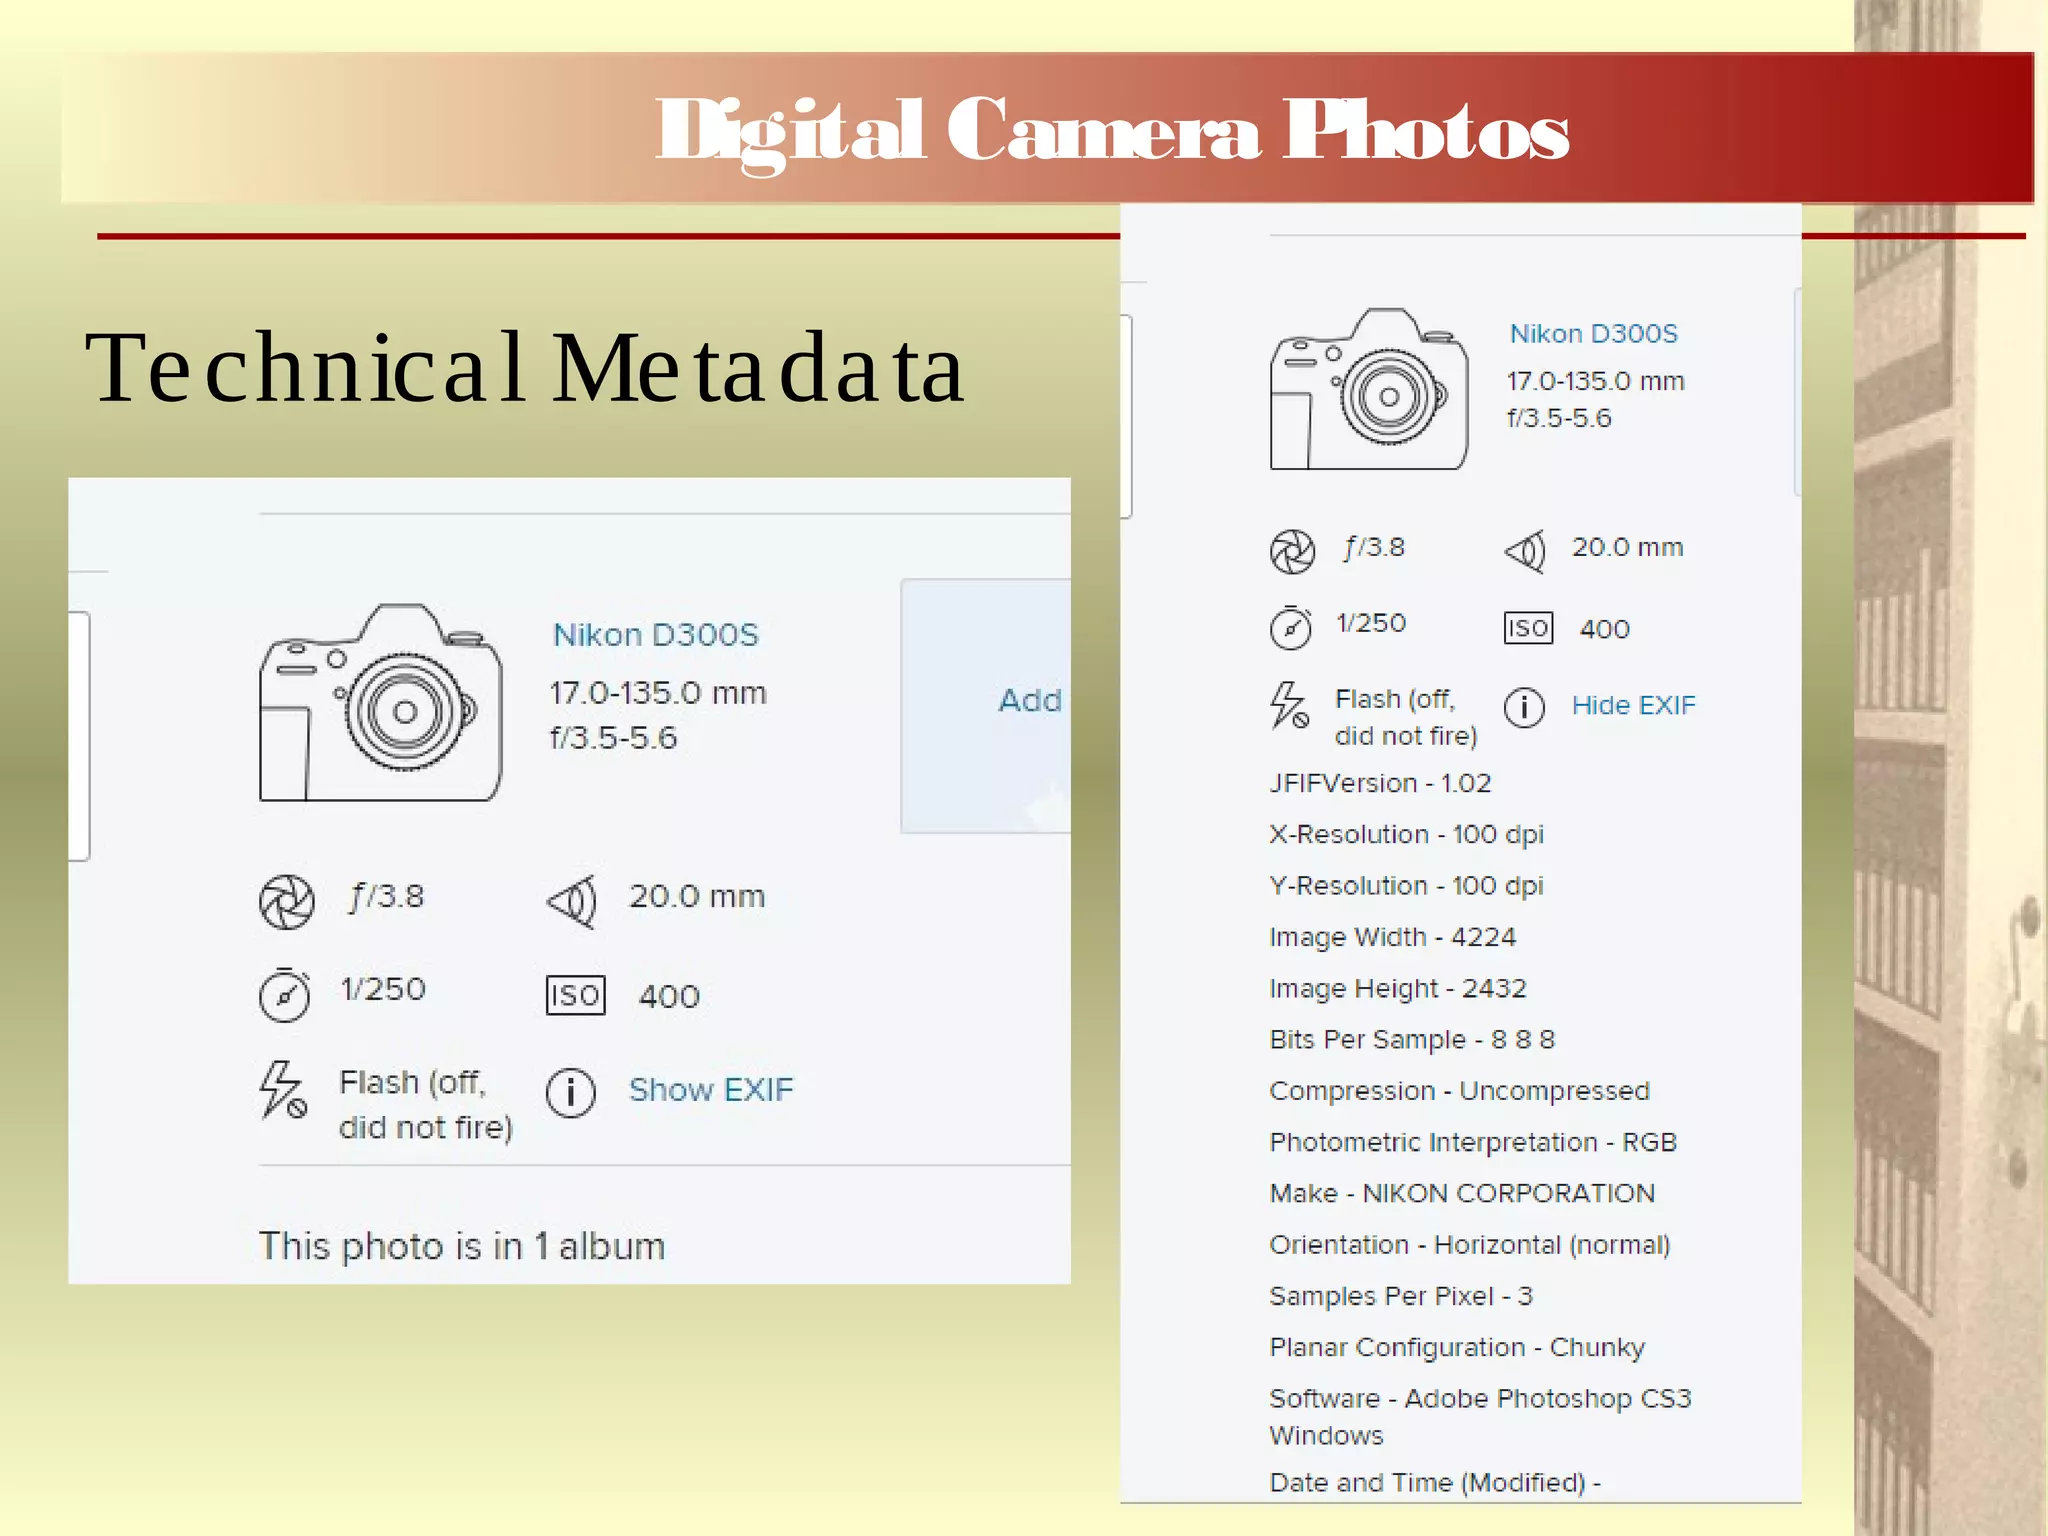Click aperture icon beside f/3.8 in left panel
2048x1536 pixels.
click(287, 901)
